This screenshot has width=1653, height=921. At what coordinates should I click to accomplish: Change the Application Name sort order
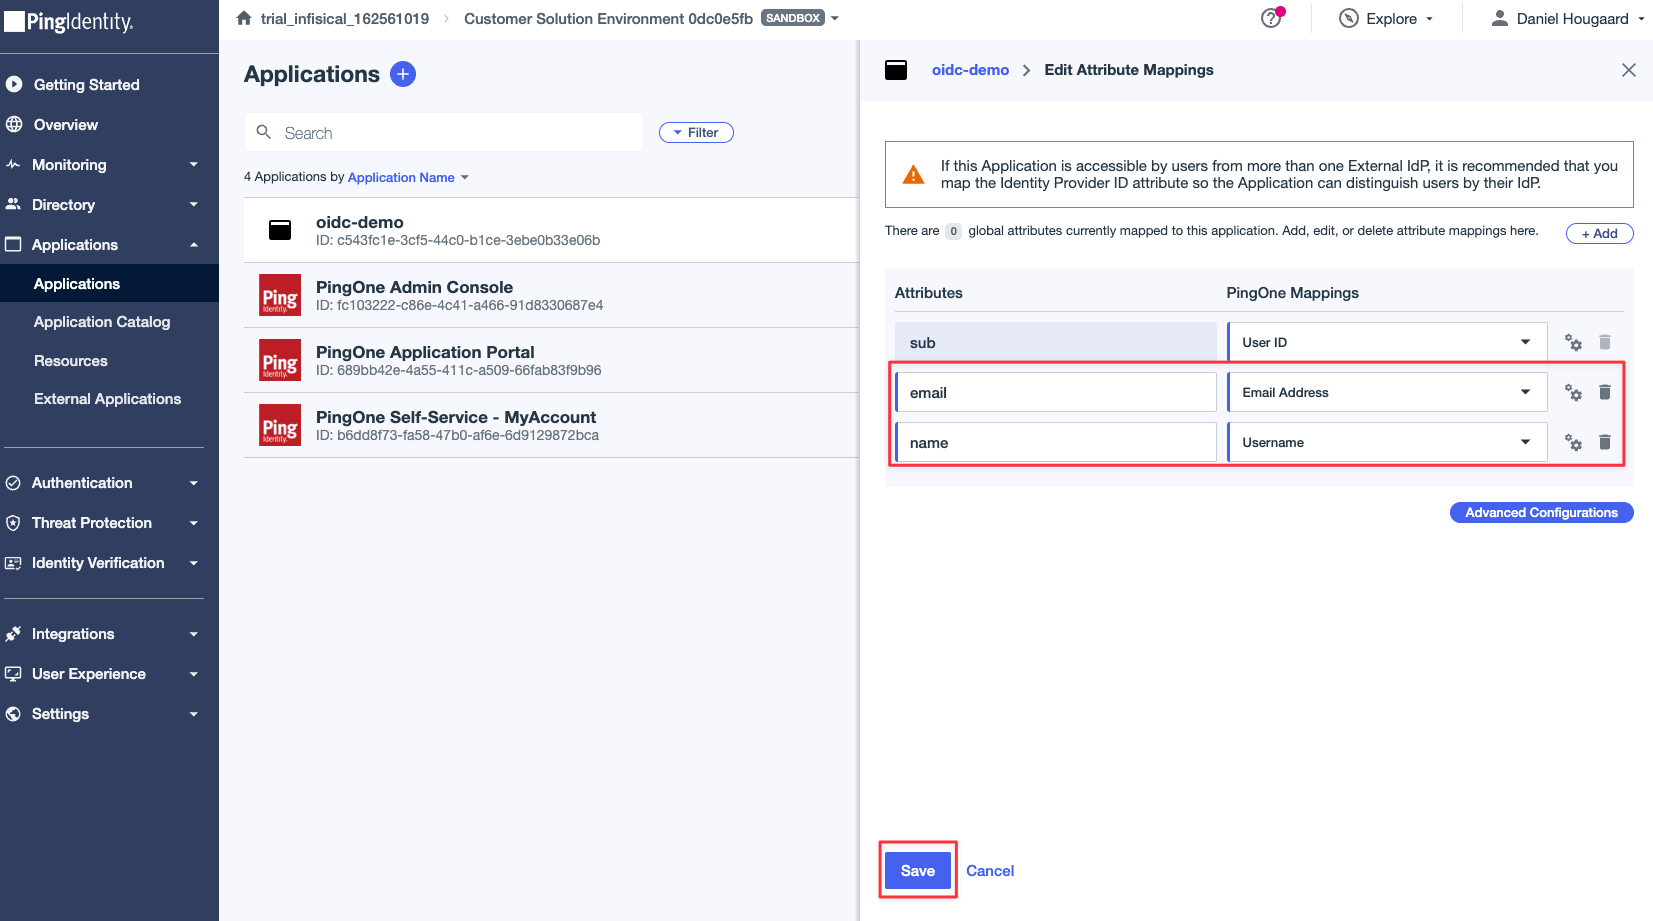pos(408,177)
